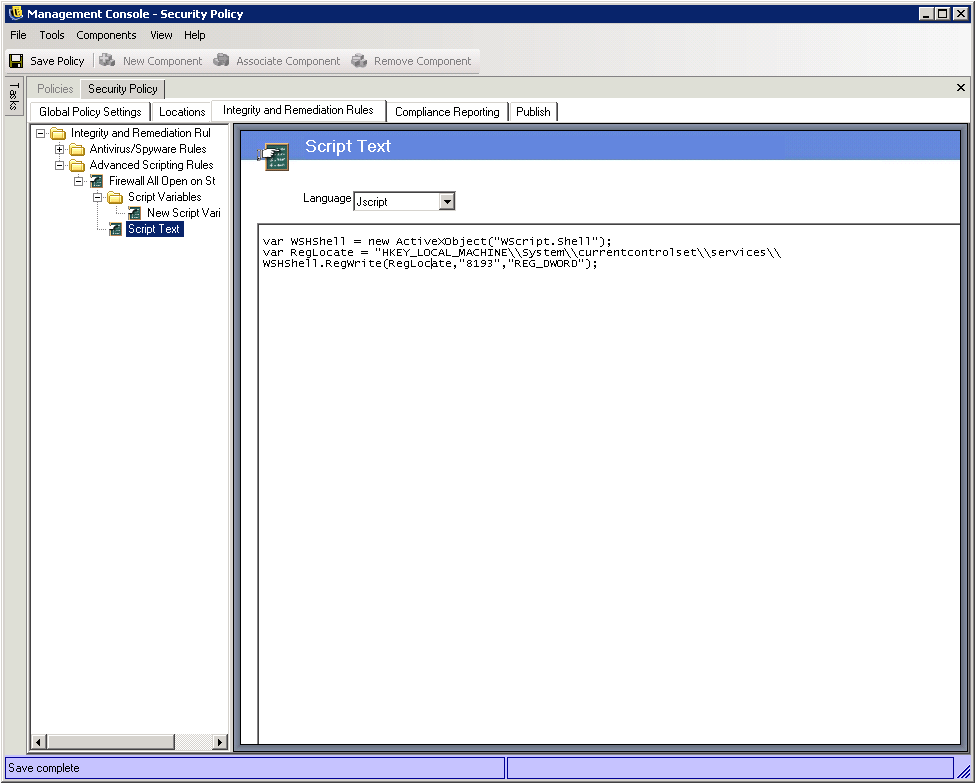The width and height of the screenshot is (976, 784).
Task: Click the Associate Component toolbar icon
Action: point(221,61)
